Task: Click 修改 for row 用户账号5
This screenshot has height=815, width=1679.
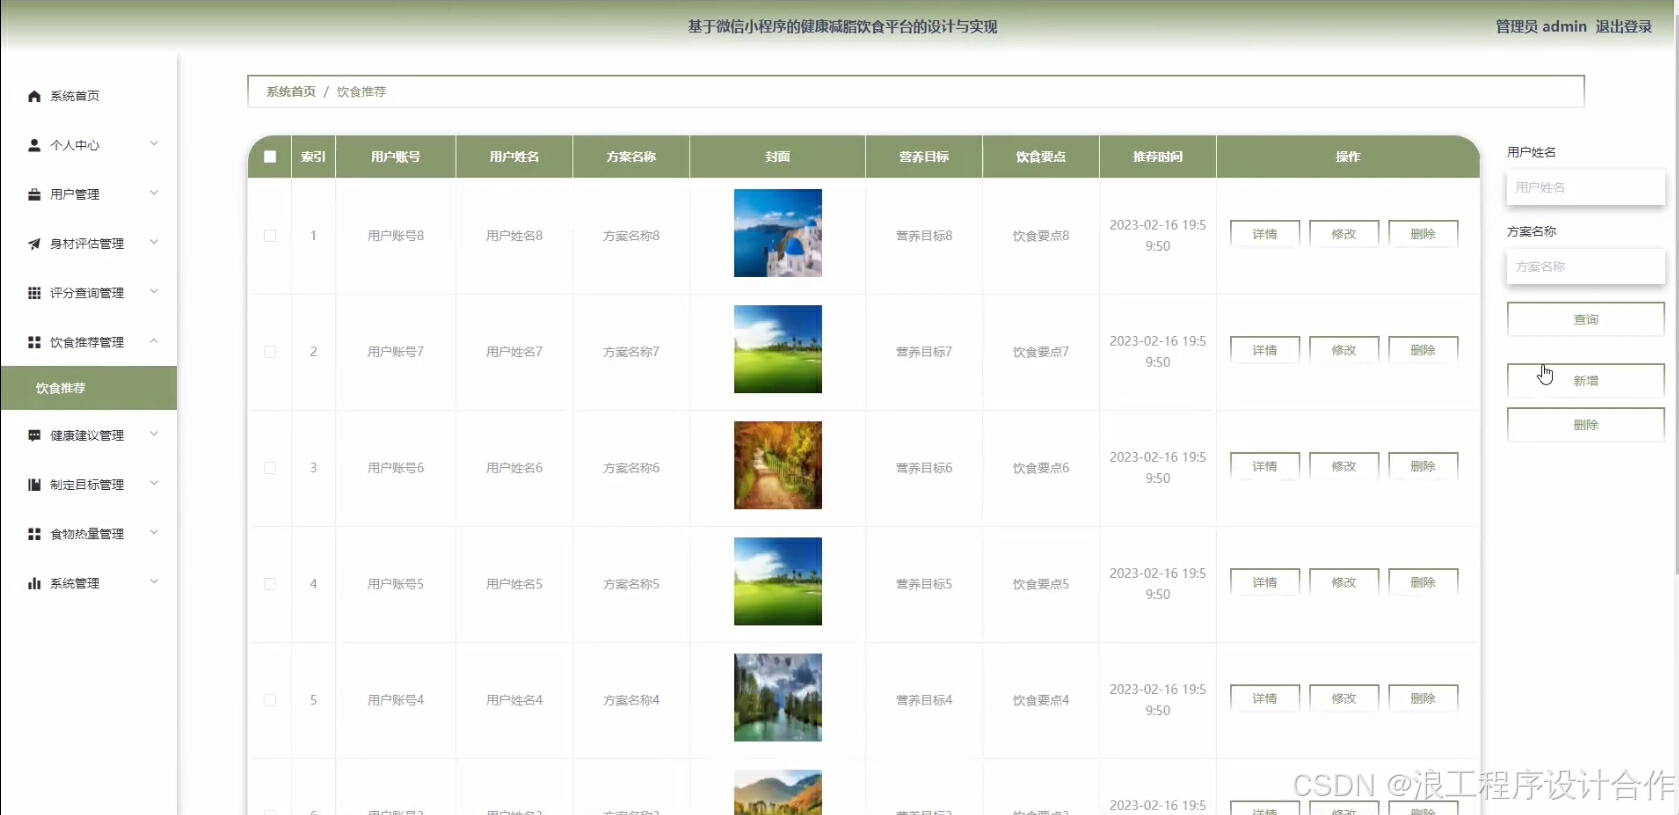Action: (x=1344, y=582)
